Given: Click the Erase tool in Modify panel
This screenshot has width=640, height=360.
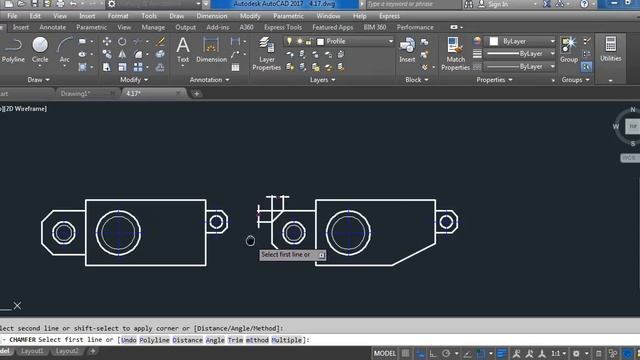Looking at the screenshot, I should [160, 41].
